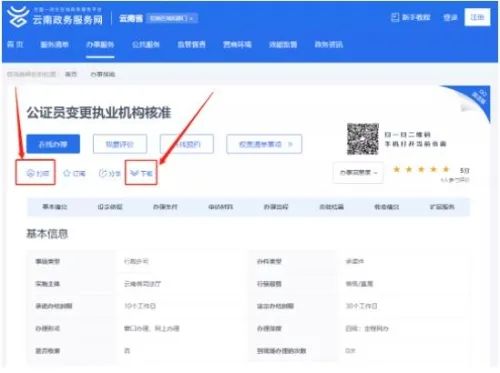Switch to the 办理条件 tab
Image resolution: width=500 pixels, height=373 pixels.
(165, 207)
